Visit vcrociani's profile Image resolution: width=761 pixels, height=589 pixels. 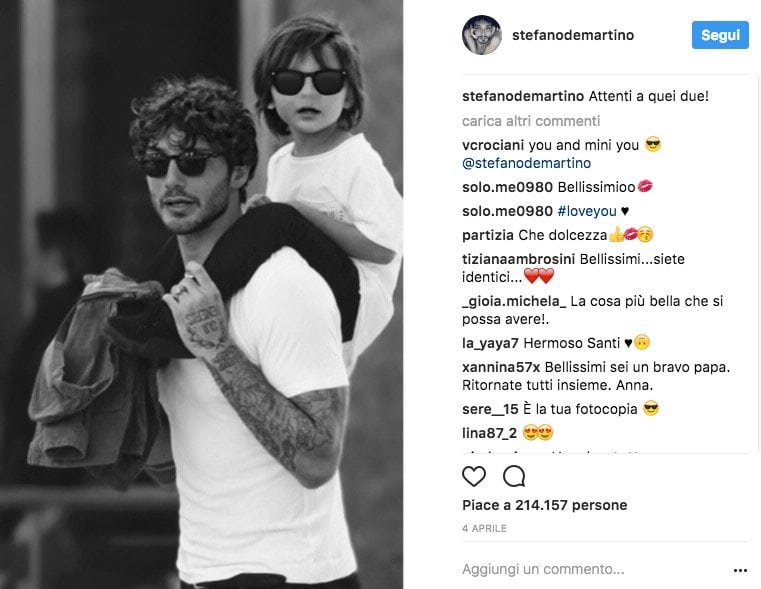coord(493,145)
